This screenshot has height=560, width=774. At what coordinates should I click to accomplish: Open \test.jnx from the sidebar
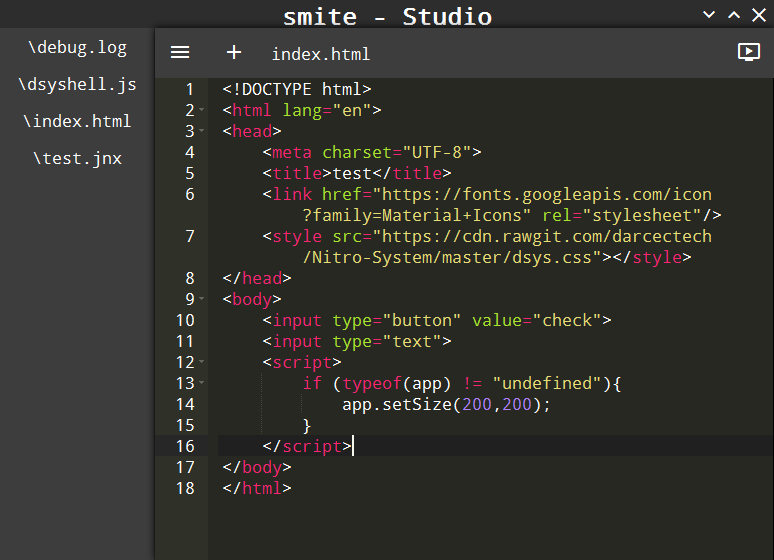77,159
